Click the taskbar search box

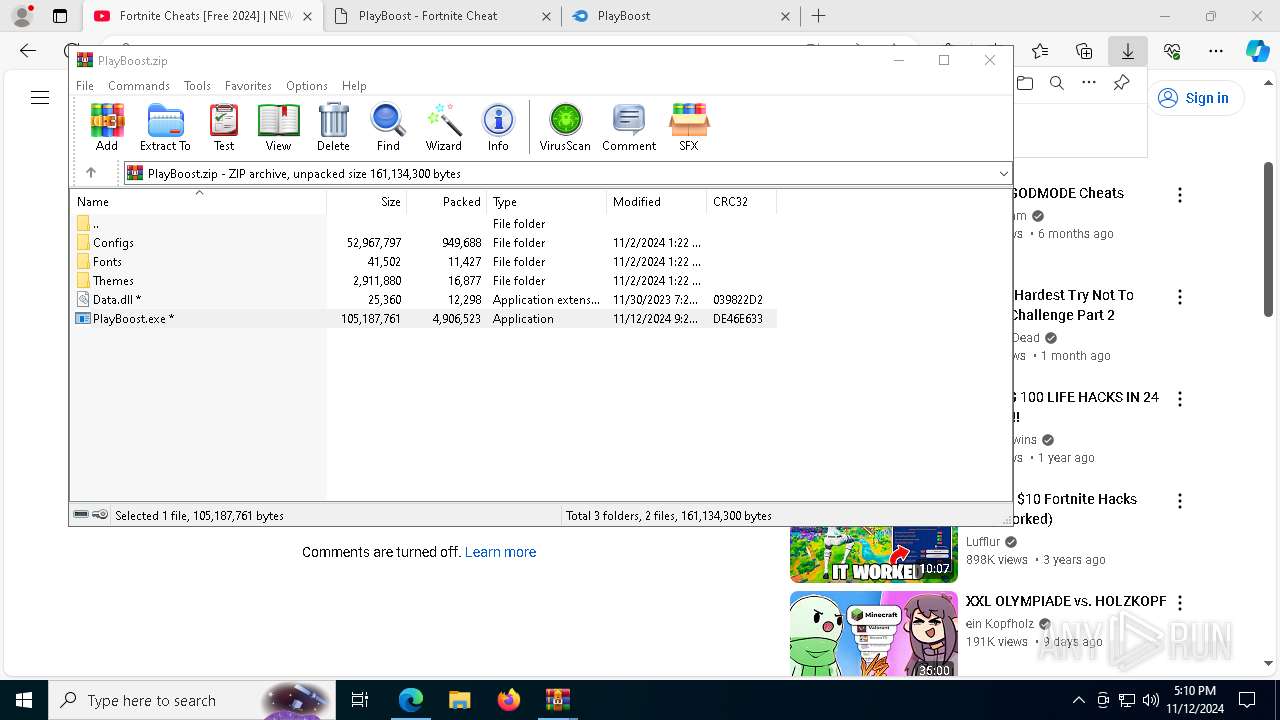tap(191, 700)
